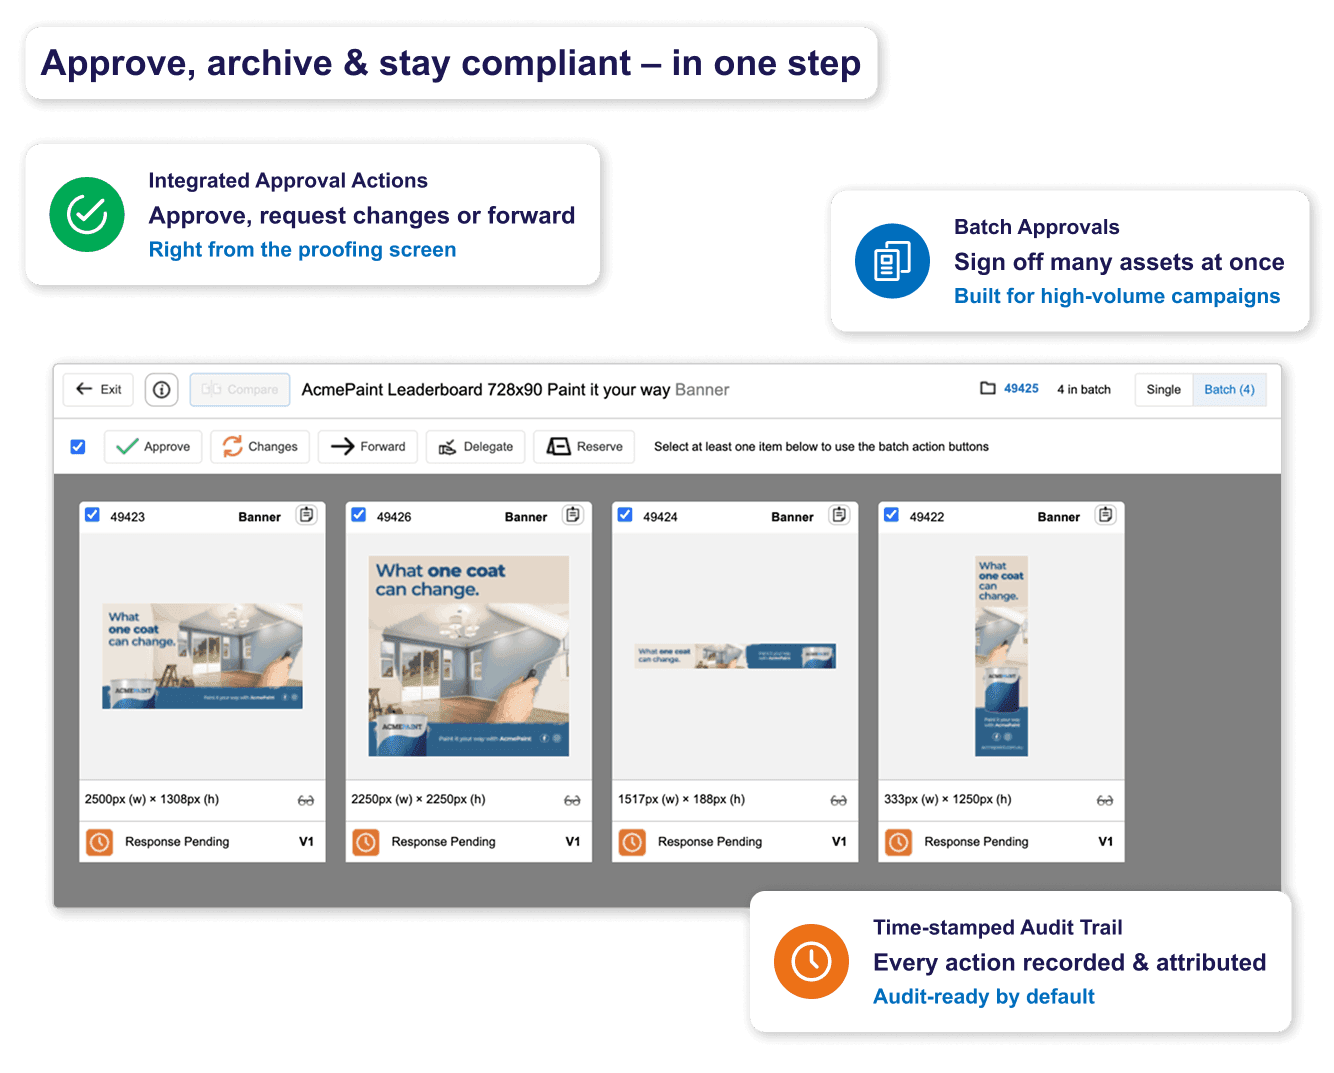Click the Changes batch action
Image resolution: width=1334 pixels, height=1073 pixels.
(x=260, y=447)
